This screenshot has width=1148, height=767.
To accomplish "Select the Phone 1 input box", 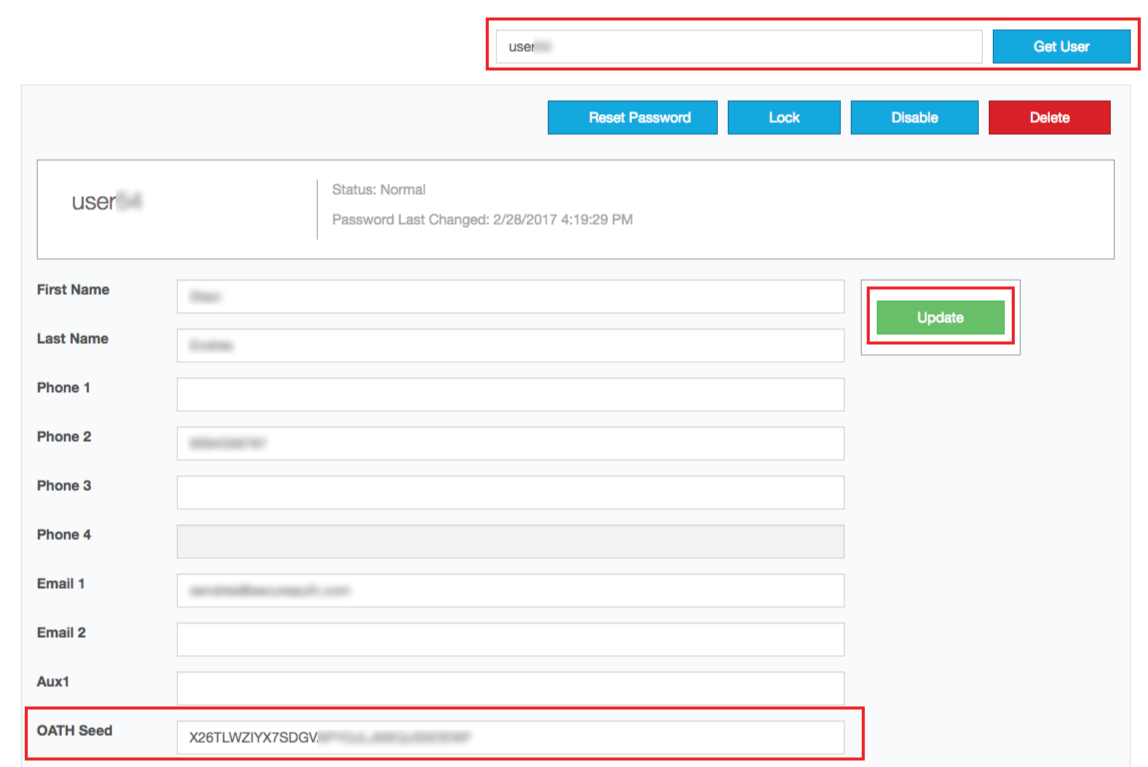I will coord(510,394).
